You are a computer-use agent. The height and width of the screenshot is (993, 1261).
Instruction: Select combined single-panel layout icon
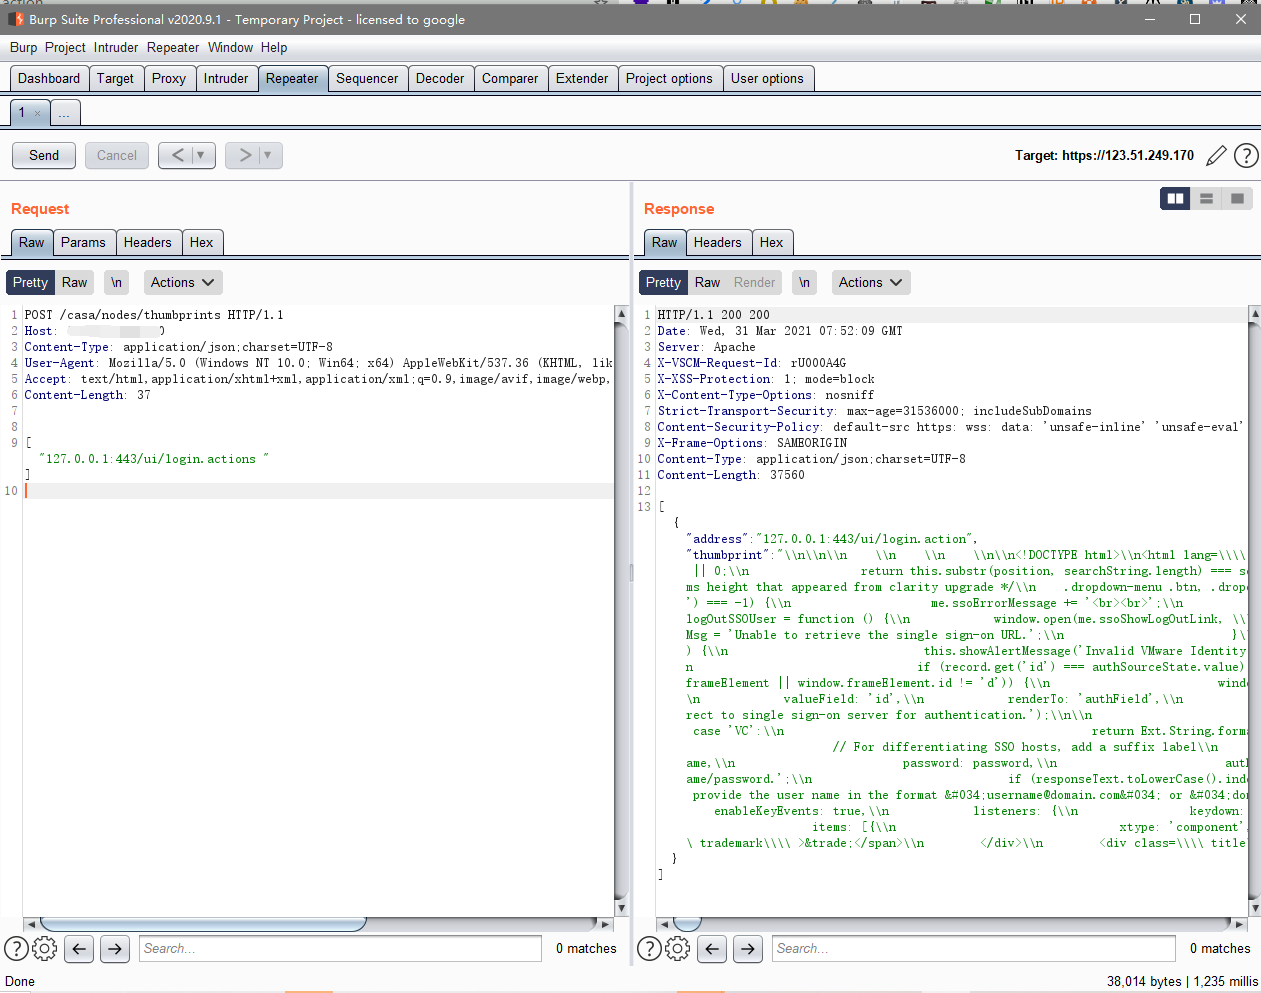(1237, 198)
